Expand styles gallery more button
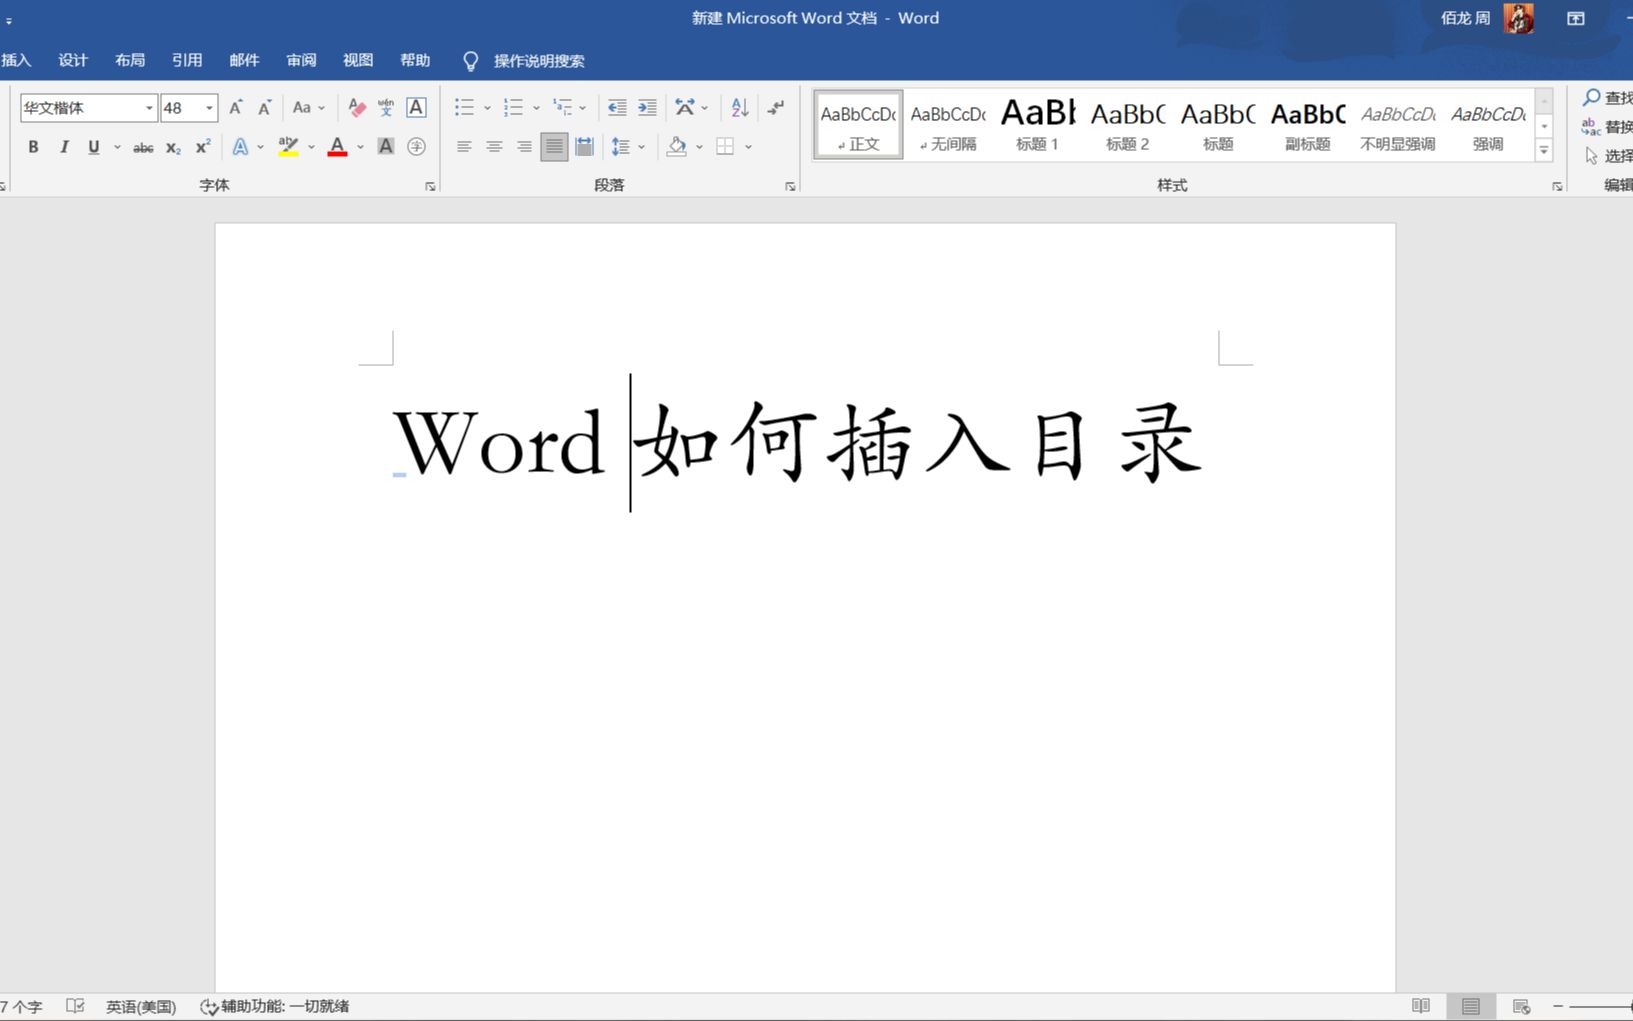Screen dimensions: 1633x1021 [1544, 151]
